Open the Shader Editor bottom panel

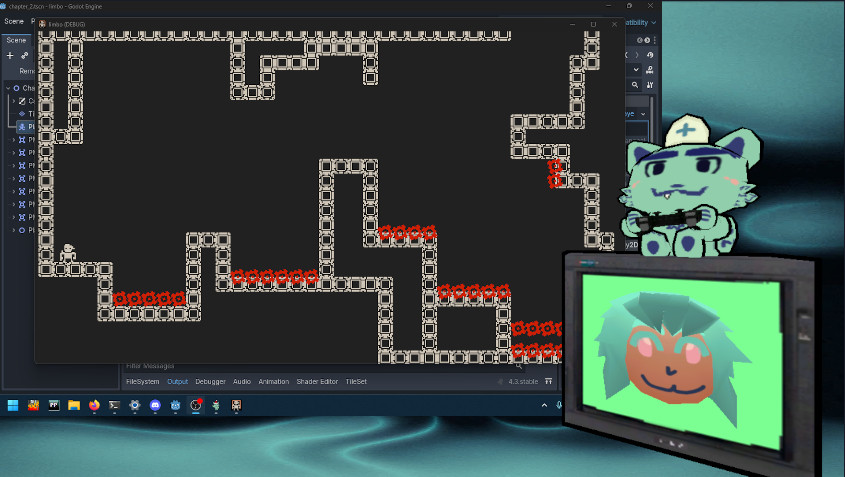pyautogui.click(x=317, y=382)
